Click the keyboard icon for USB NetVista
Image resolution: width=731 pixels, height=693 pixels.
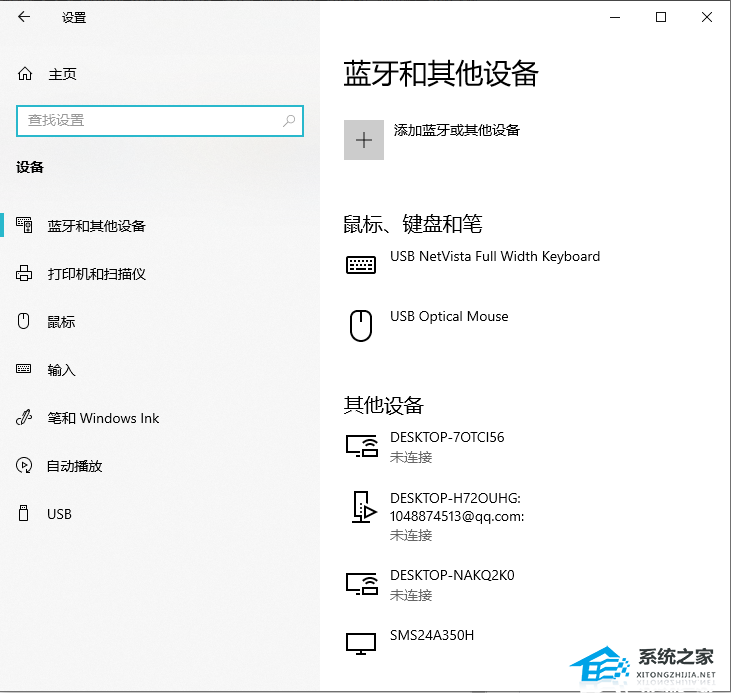(361, 265)
